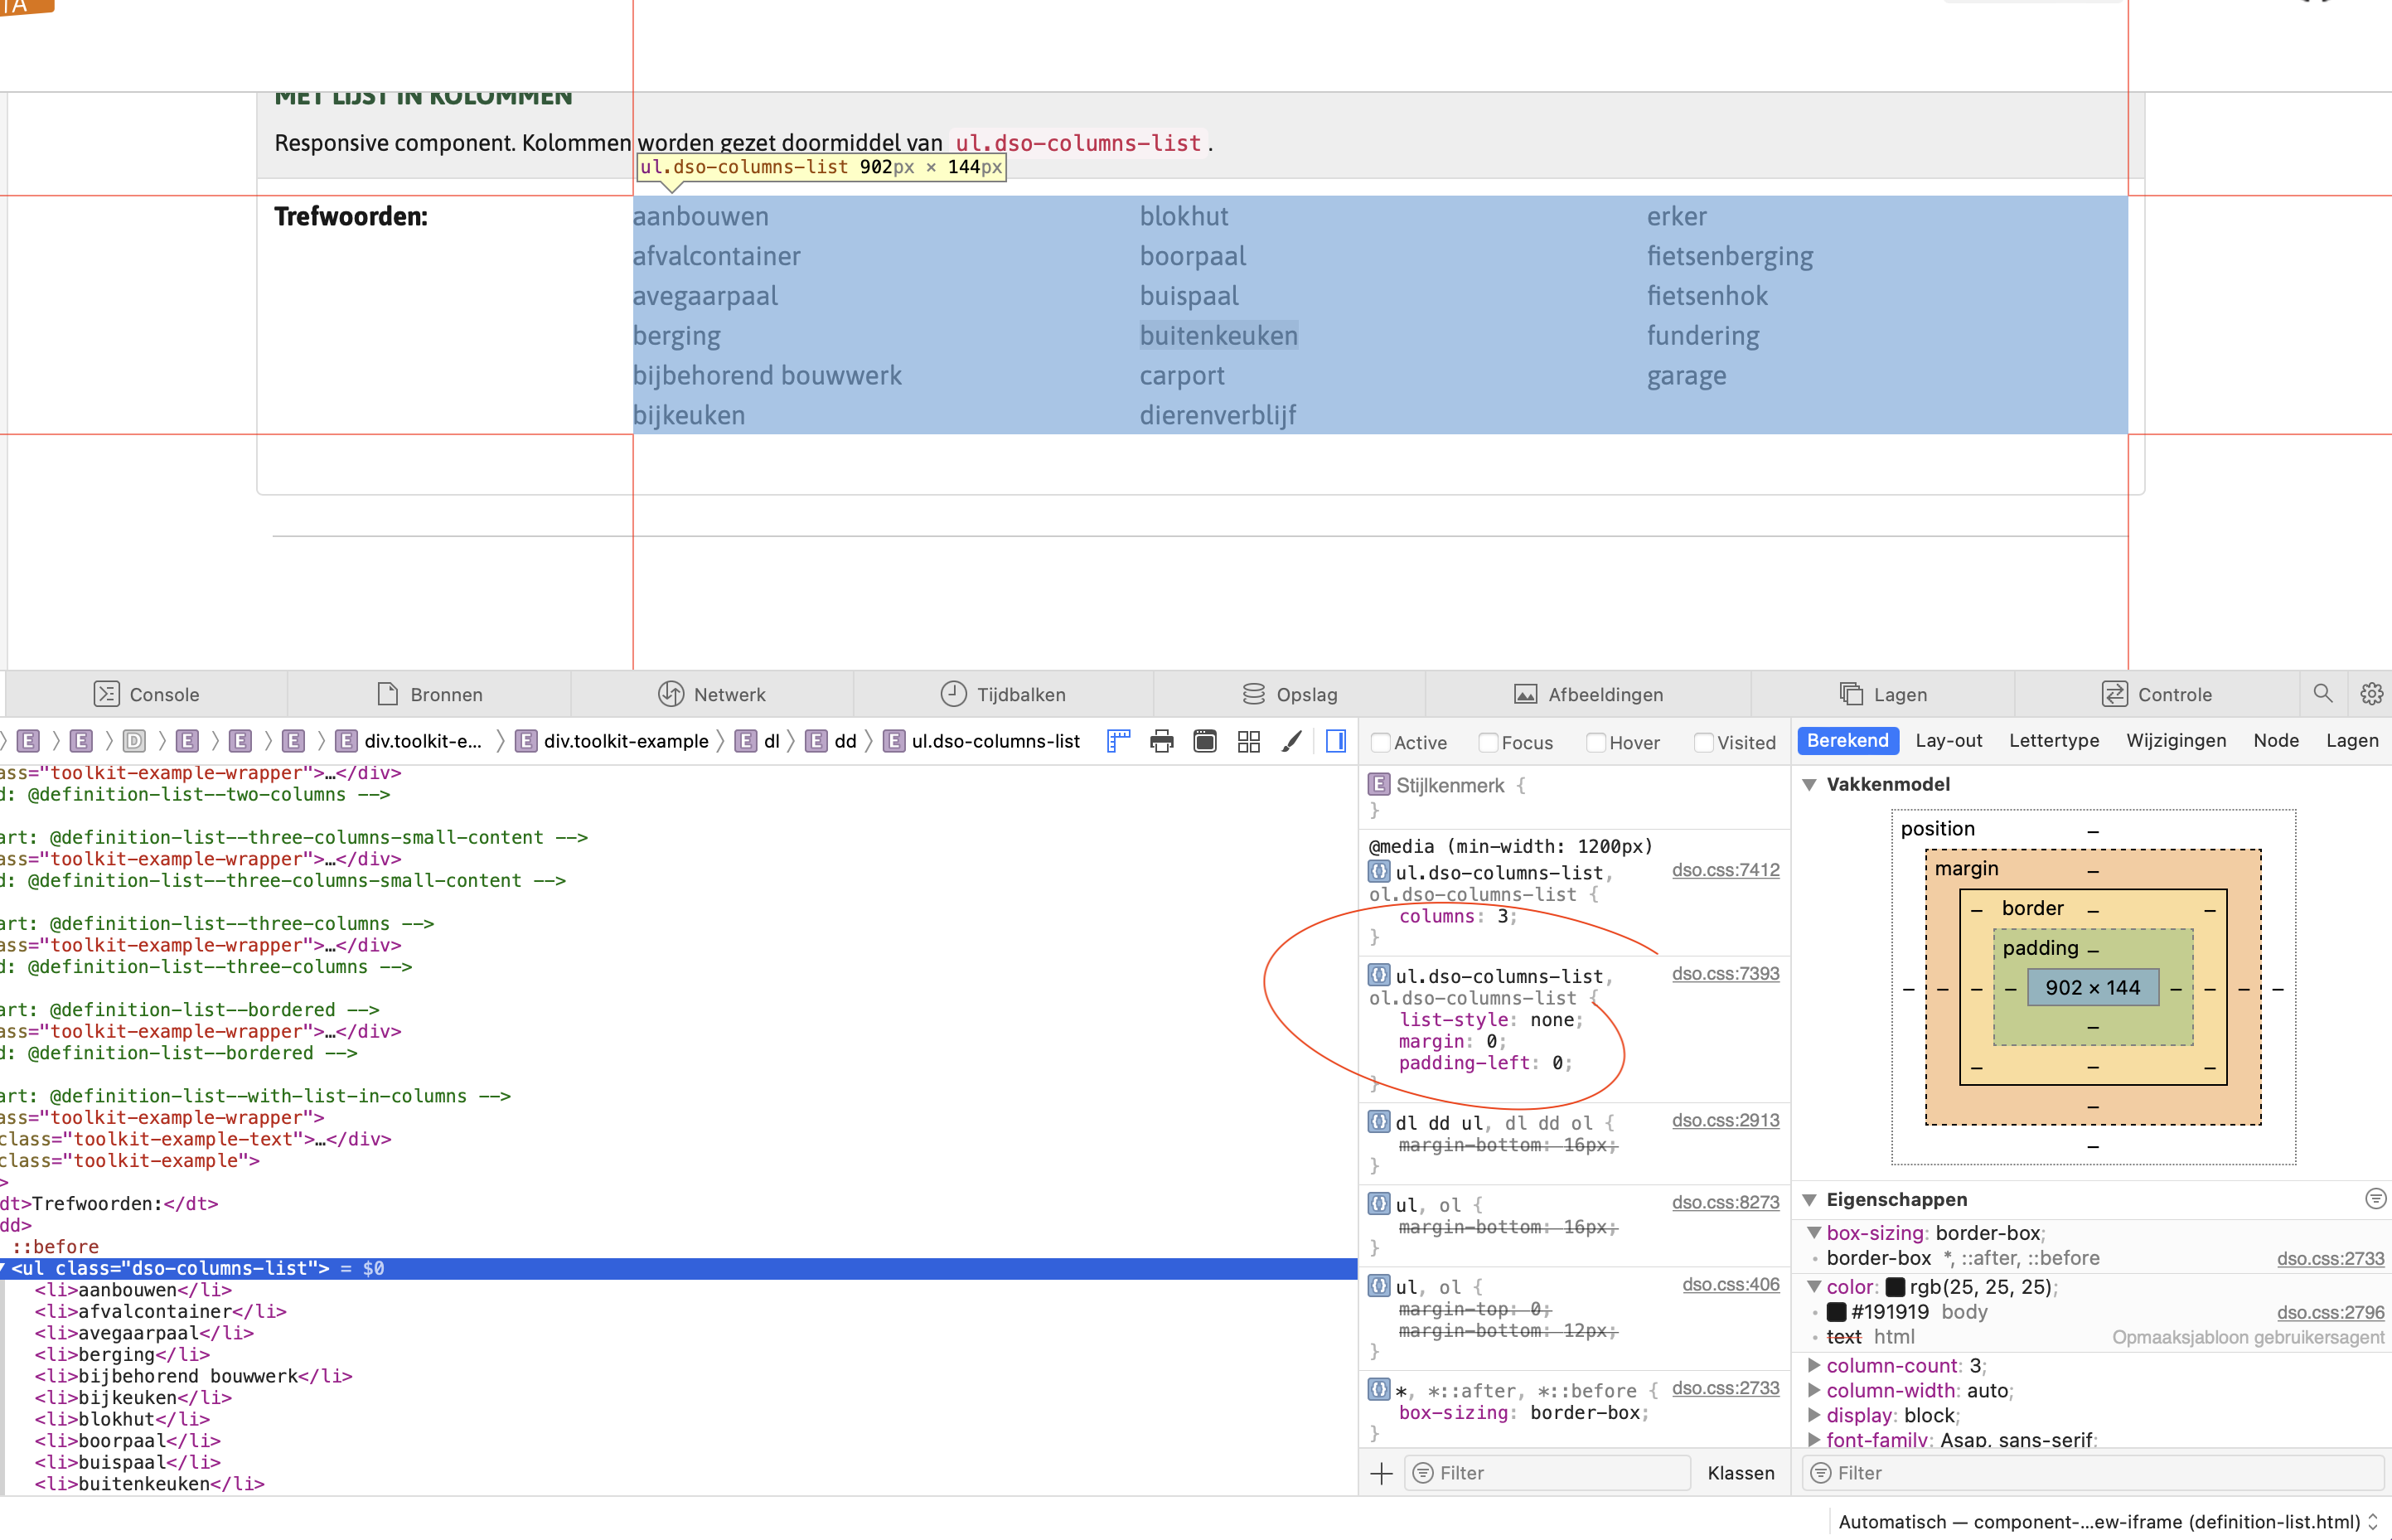Expand the font-family property details

pyautogui.click(x=1814, y=1440)
